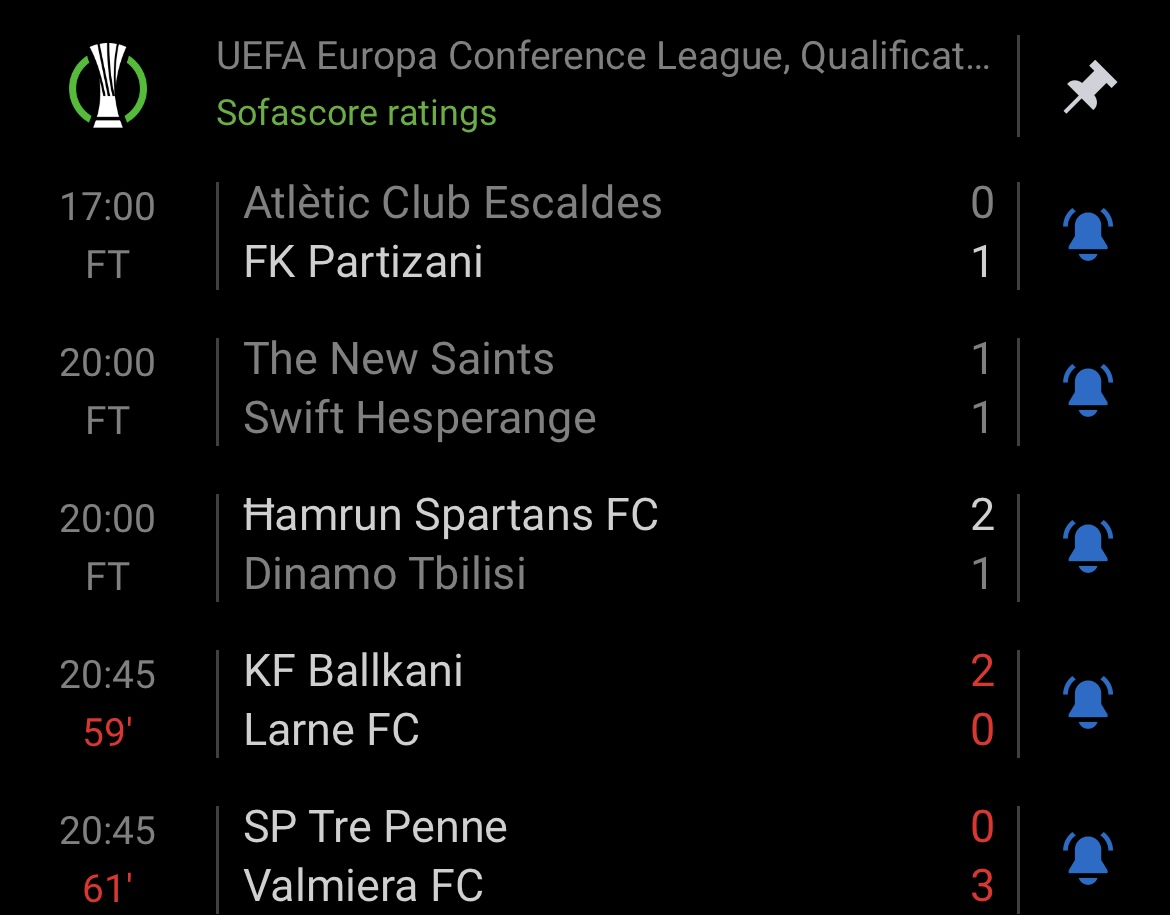Toggle alert bell for New Saints match
Screen dimensions: 1170x915
pos(1087,390)
